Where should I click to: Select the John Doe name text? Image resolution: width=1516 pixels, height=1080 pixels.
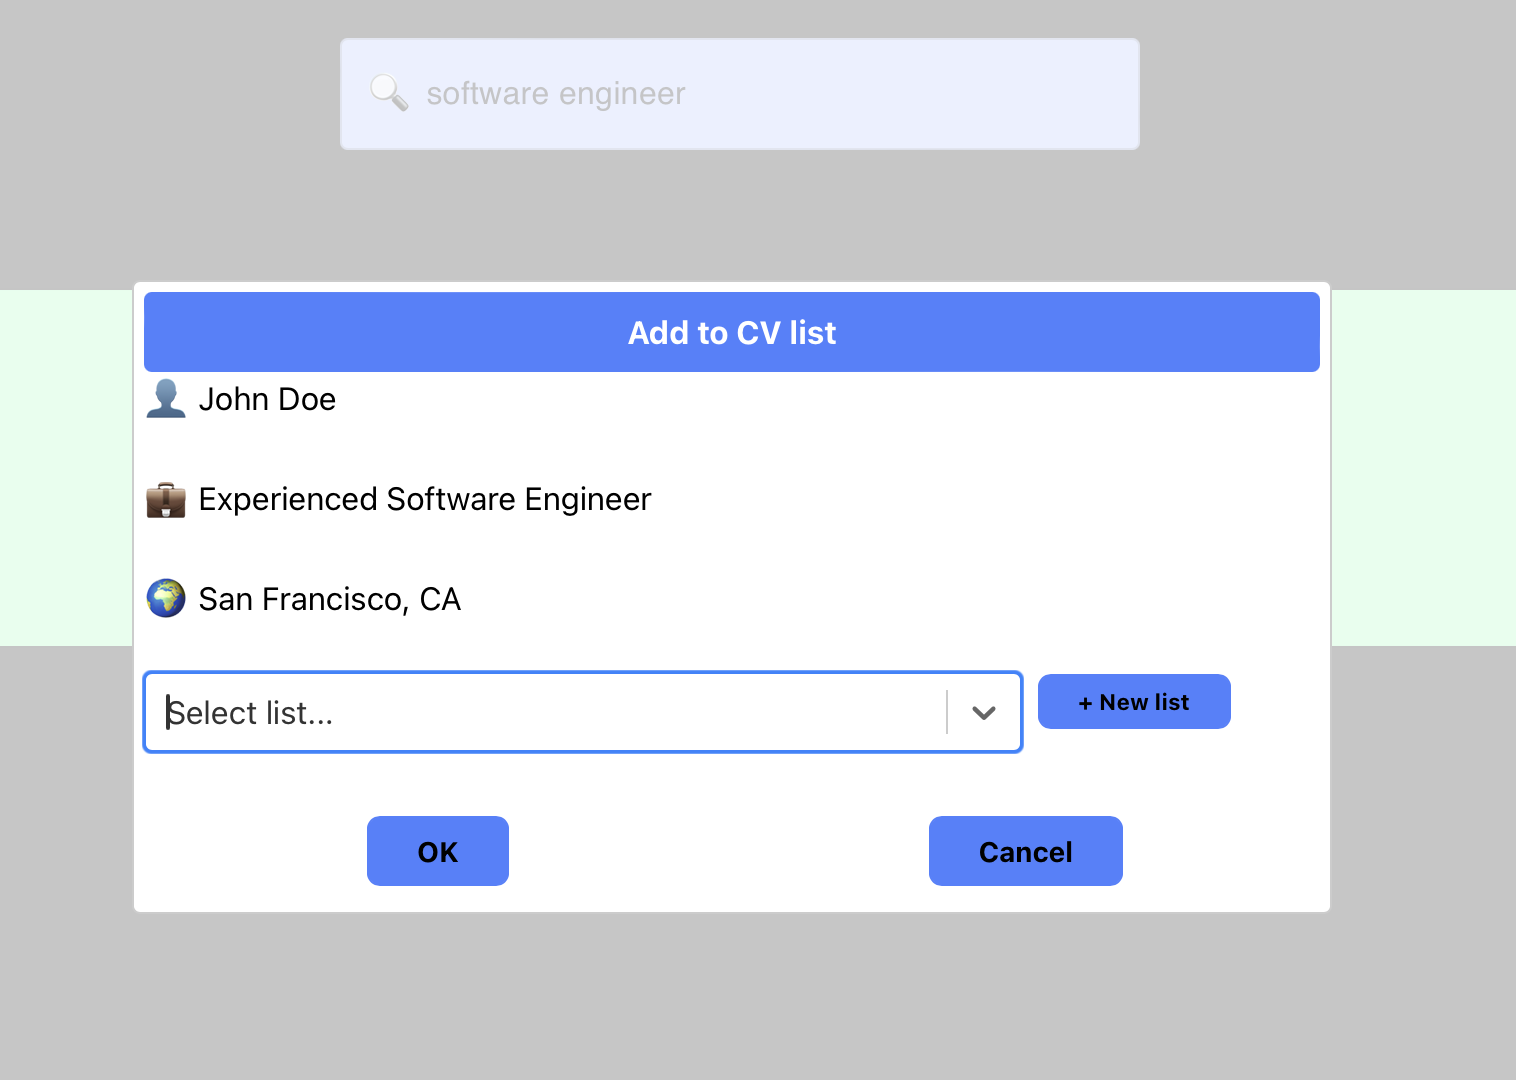click(x=267, y=400)
